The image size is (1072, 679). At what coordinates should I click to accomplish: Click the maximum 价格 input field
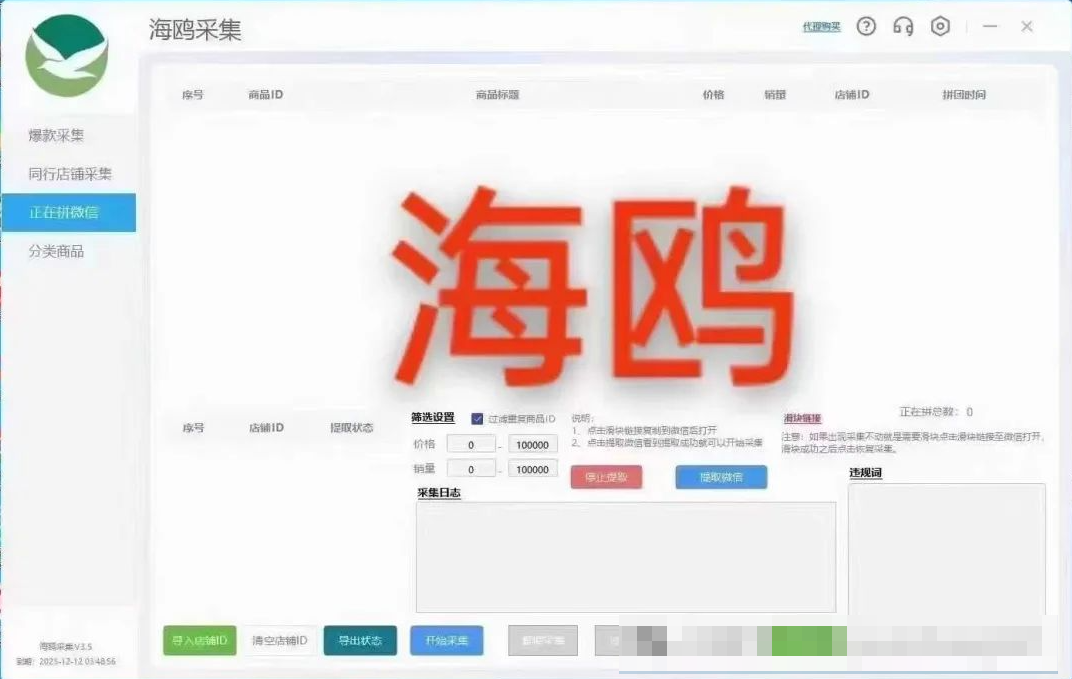pyautogui.click(x=533, y=444)
